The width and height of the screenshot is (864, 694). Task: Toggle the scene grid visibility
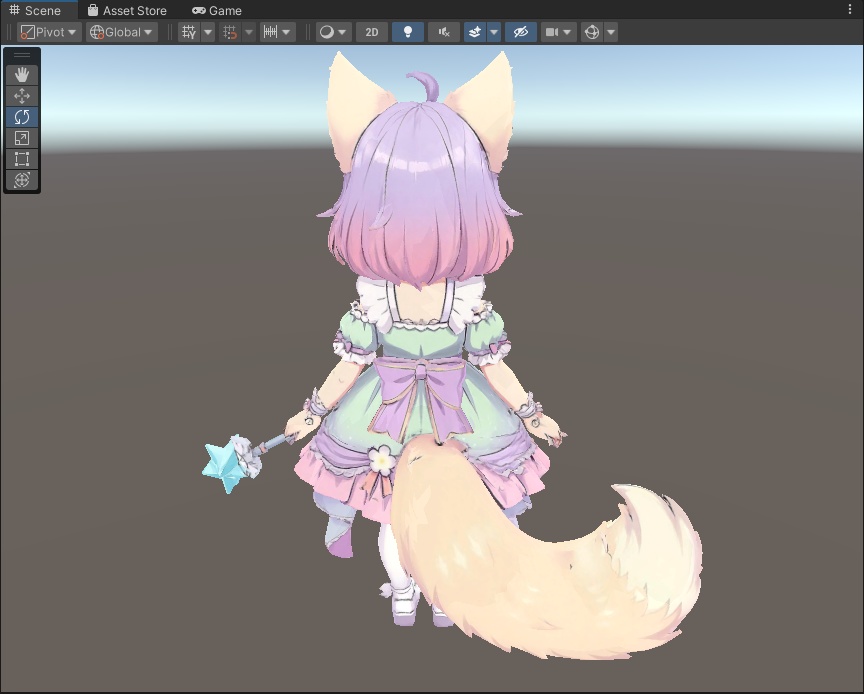click(189, 31)
